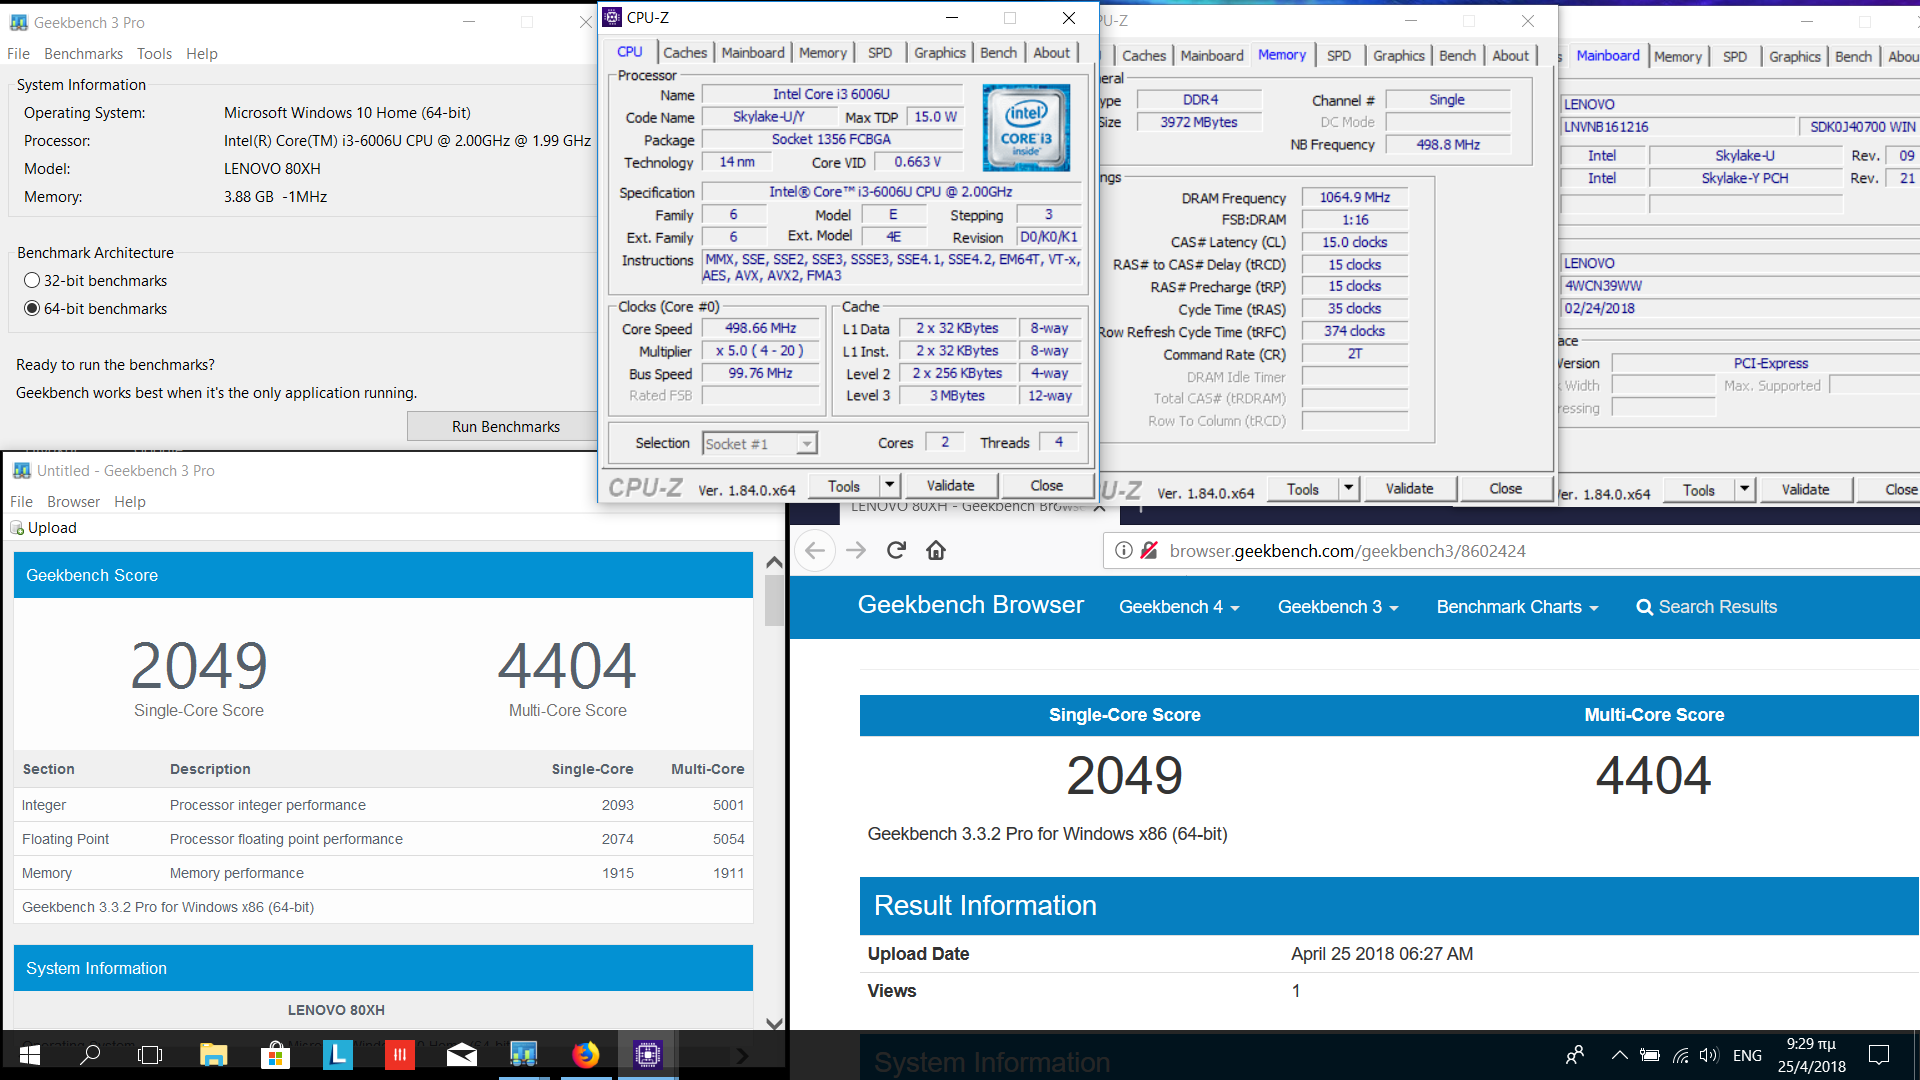Open SPD tab in front CPU-Z
Screen dimensions: 1920x1080
(880, 53)
